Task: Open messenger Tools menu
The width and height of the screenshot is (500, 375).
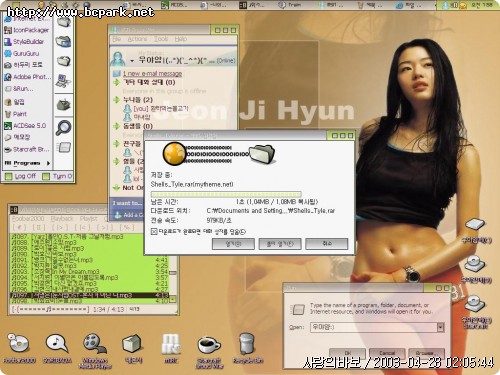Action: point(161,39)
